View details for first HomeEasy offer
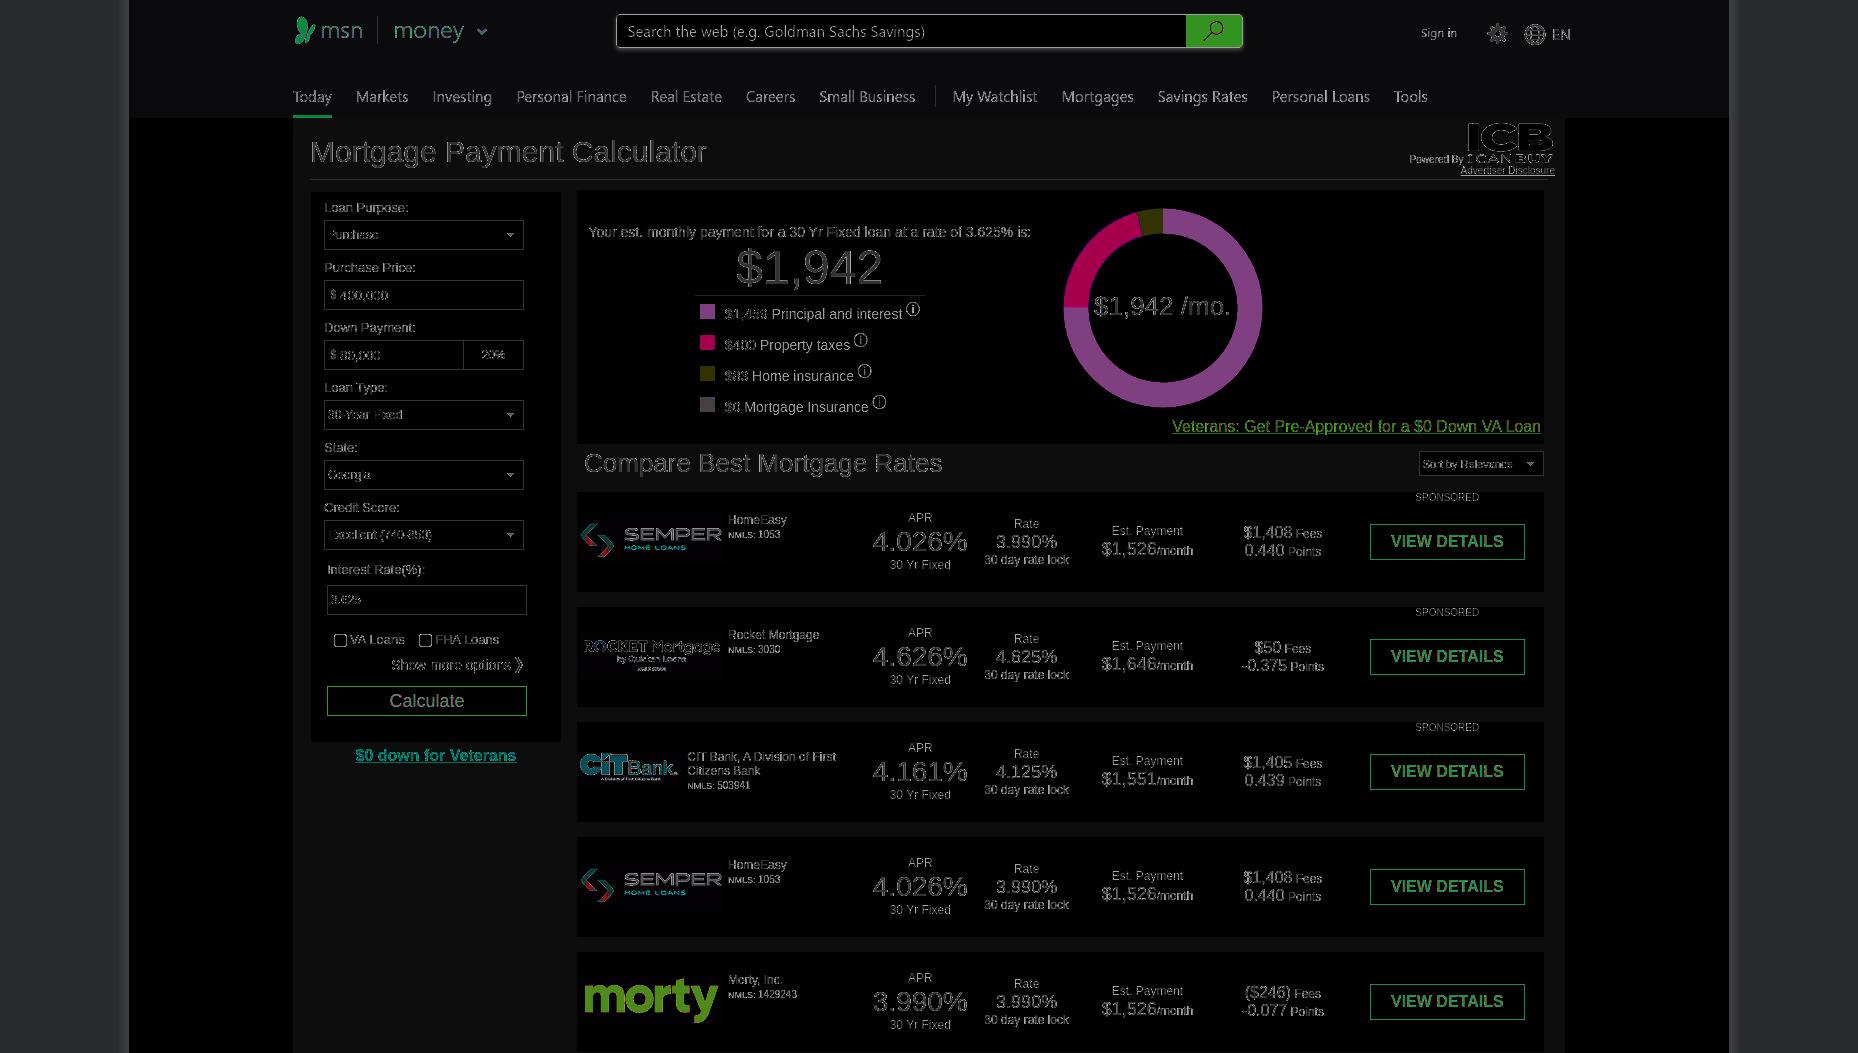Screen dimensions: 1858x1053 point(1447,542)
